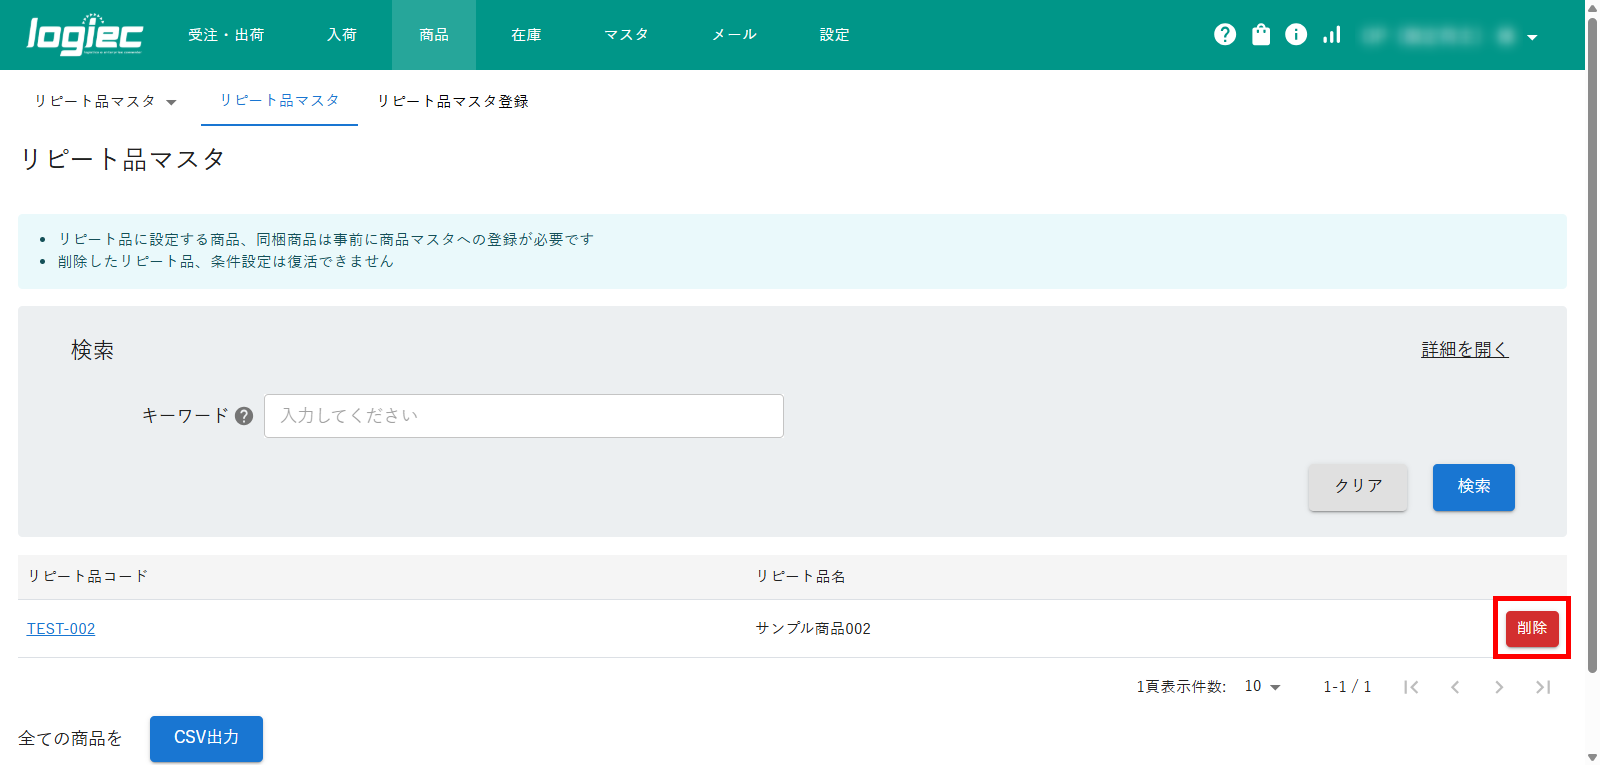The width and height of the screenshot is (1600, 765).
Task: Click the information circle icon in header
Action: click(1296, 35)
